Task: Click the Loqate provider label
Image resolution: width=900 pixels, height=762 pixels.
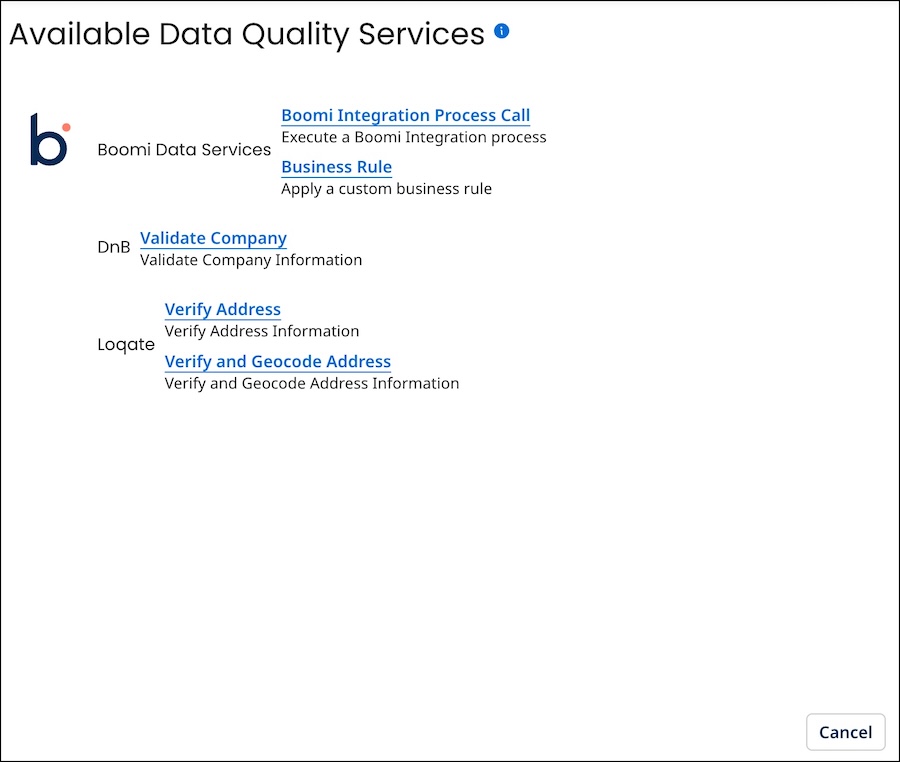Action: coord(125,344)
